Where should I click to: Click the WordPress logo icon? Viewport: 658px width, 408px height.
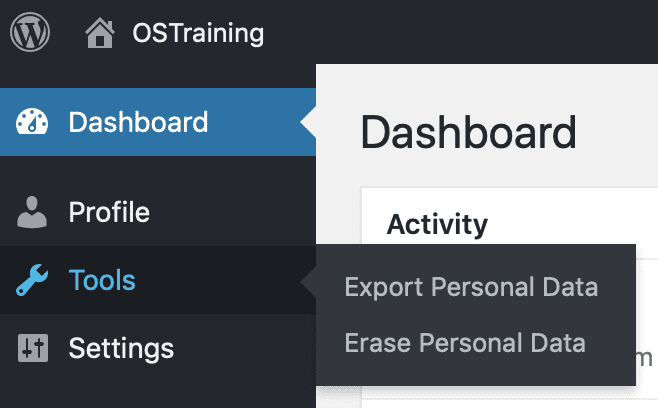click(30, 33)
